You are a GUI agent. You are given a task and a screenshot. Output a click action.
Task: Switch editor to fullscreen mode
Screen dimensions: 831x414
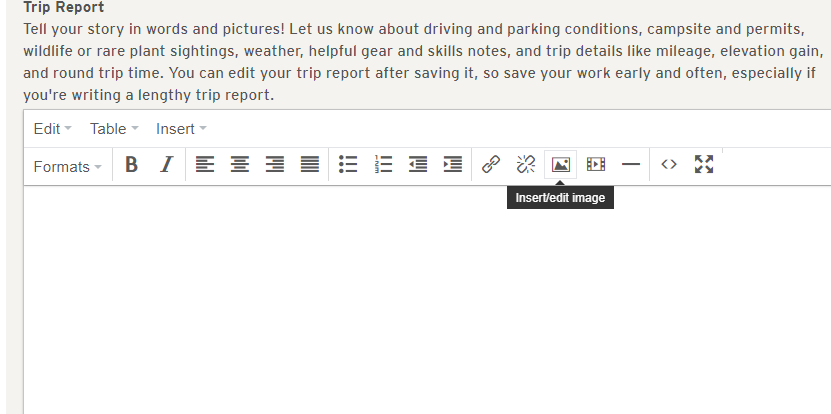(704, 166)
